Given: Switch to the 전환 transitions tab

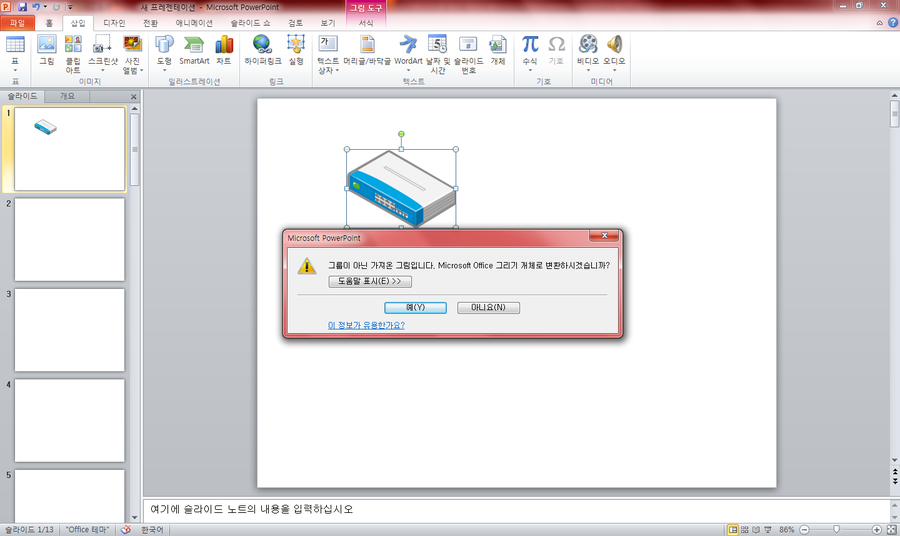Looking at the screenshot, I should coord(150,23).
